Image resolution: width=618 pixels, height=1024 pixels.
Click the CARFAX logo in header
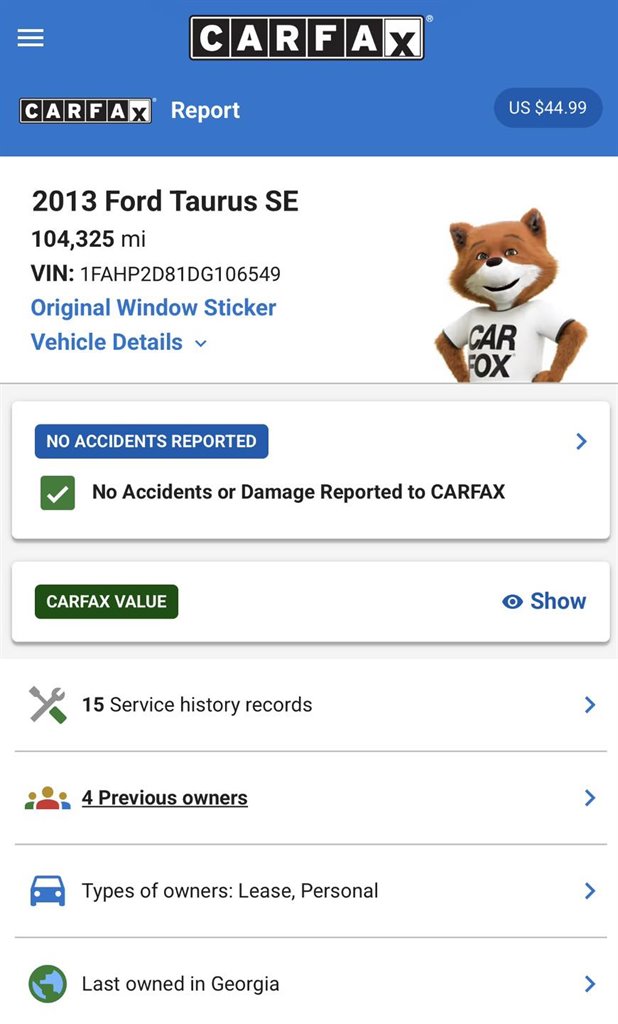pos(307,38)
